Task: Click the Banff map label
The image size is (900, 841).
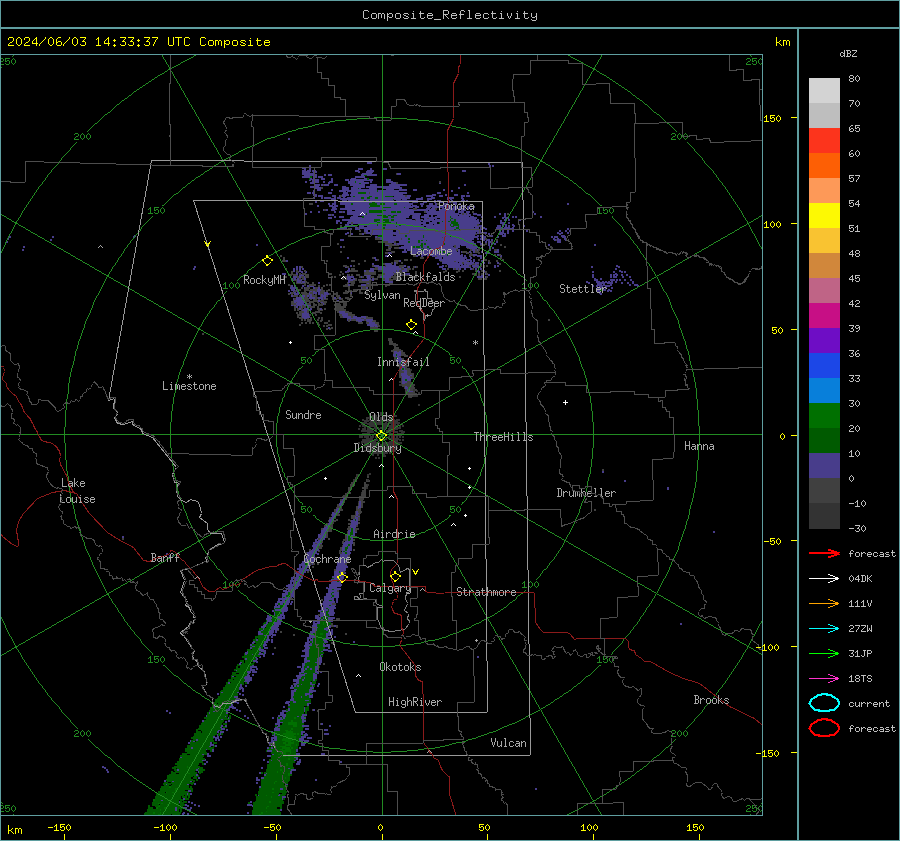Action: (165, 558)
